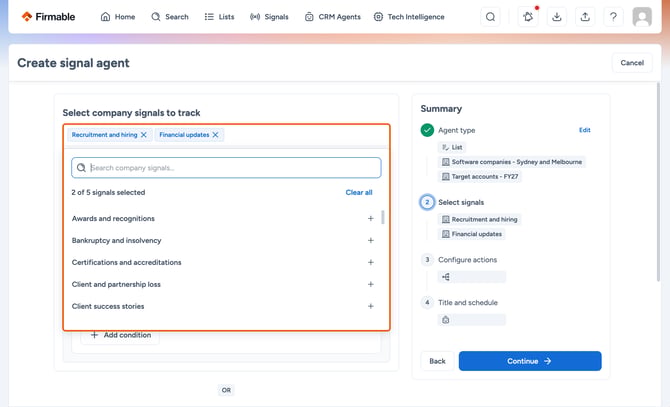Add Certifications and accreditations signal
The image size is (670, 407).
point(370,262)
